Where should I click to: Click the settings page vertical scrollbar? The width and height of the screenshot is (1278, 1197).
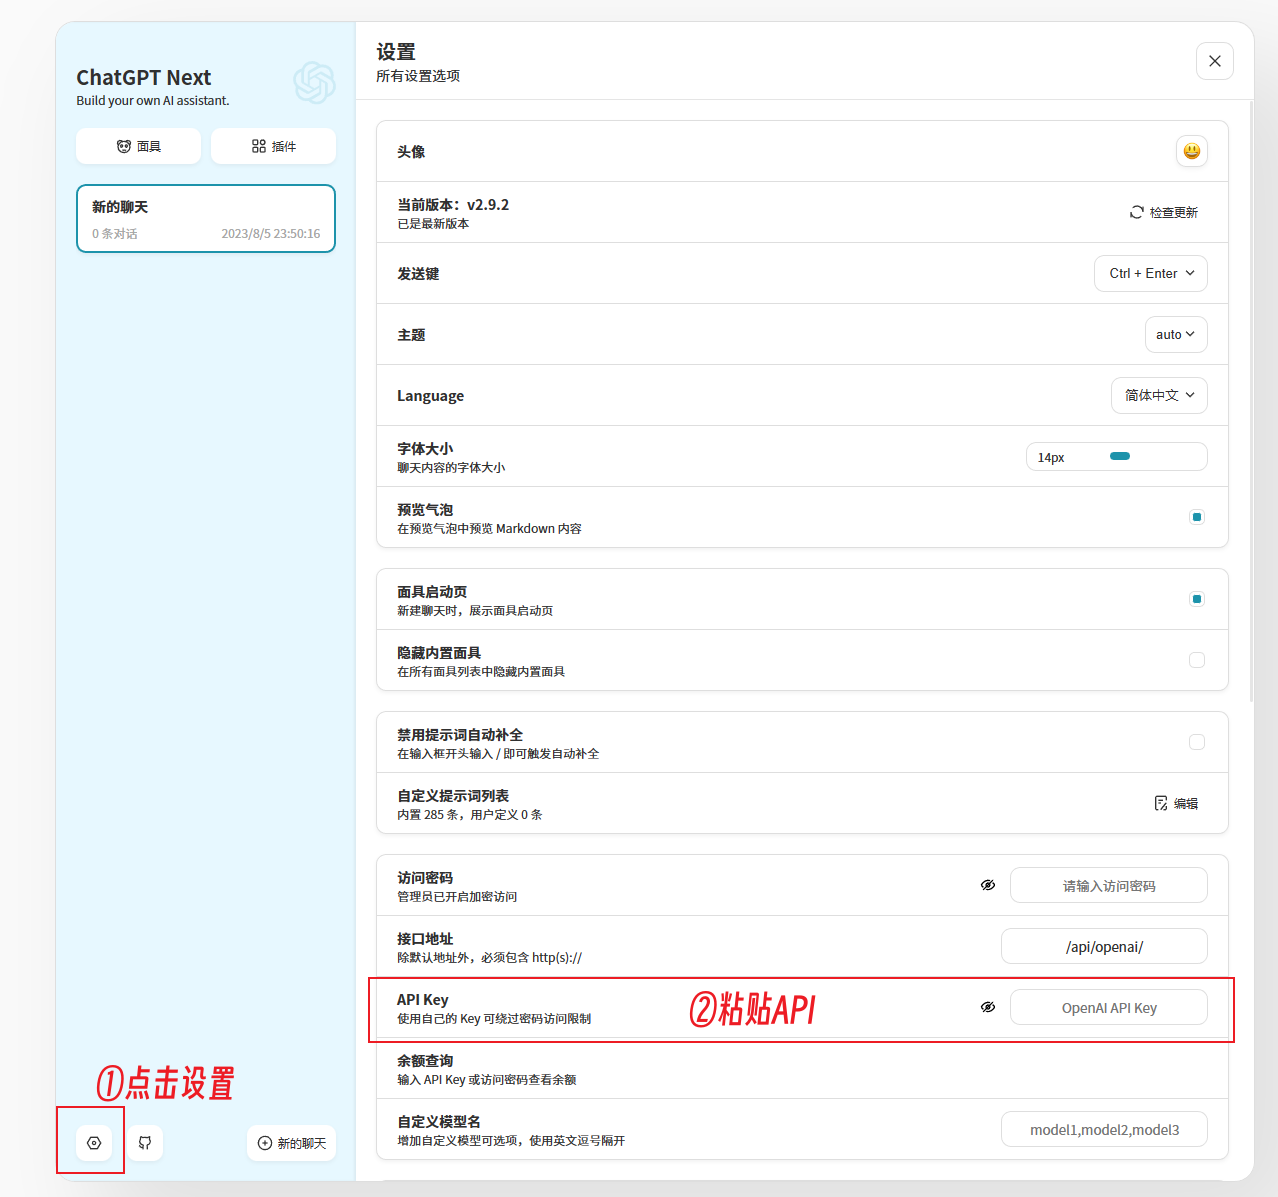(1251, 400)
